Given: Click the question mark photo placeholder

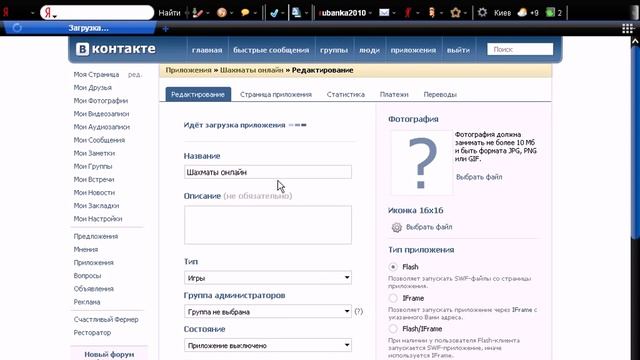Looking at the screenshot, I should (x=422, y=163).
